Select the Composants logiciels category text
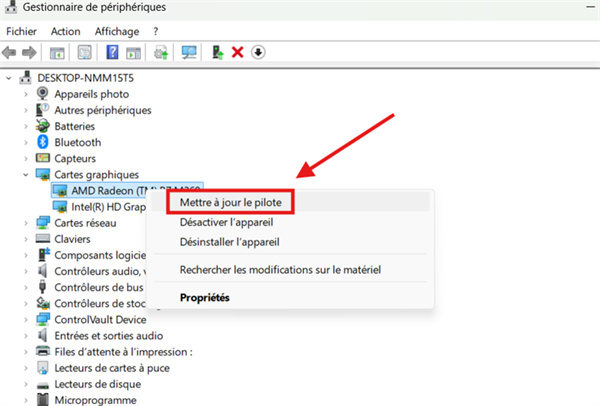 (100, 255)
